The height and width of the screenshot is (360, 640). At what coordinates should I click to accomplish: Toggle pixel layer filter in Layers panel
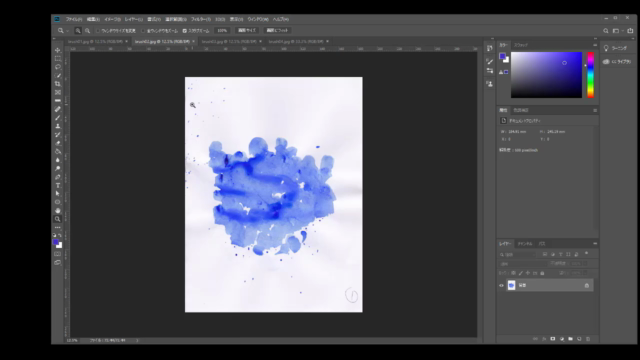point(544,254)
